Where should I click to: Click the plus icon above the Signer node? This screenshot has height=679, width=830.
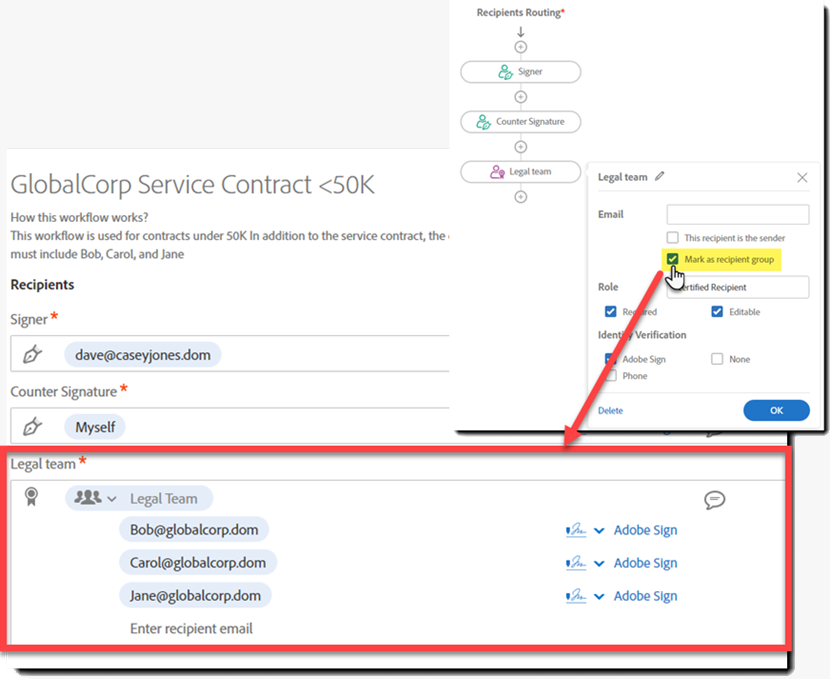[520, 46]
